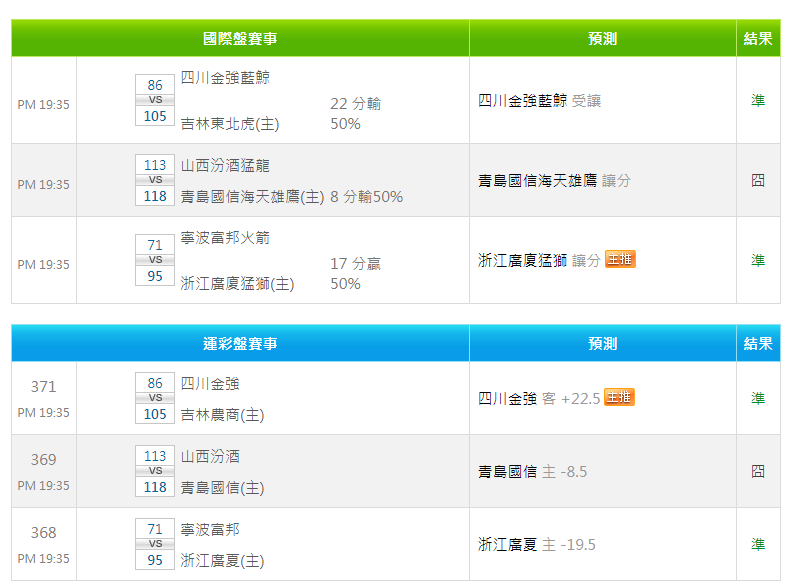Open team 青島國信(主) in match 369
This screenshot has width=794, height=588.
222,488
